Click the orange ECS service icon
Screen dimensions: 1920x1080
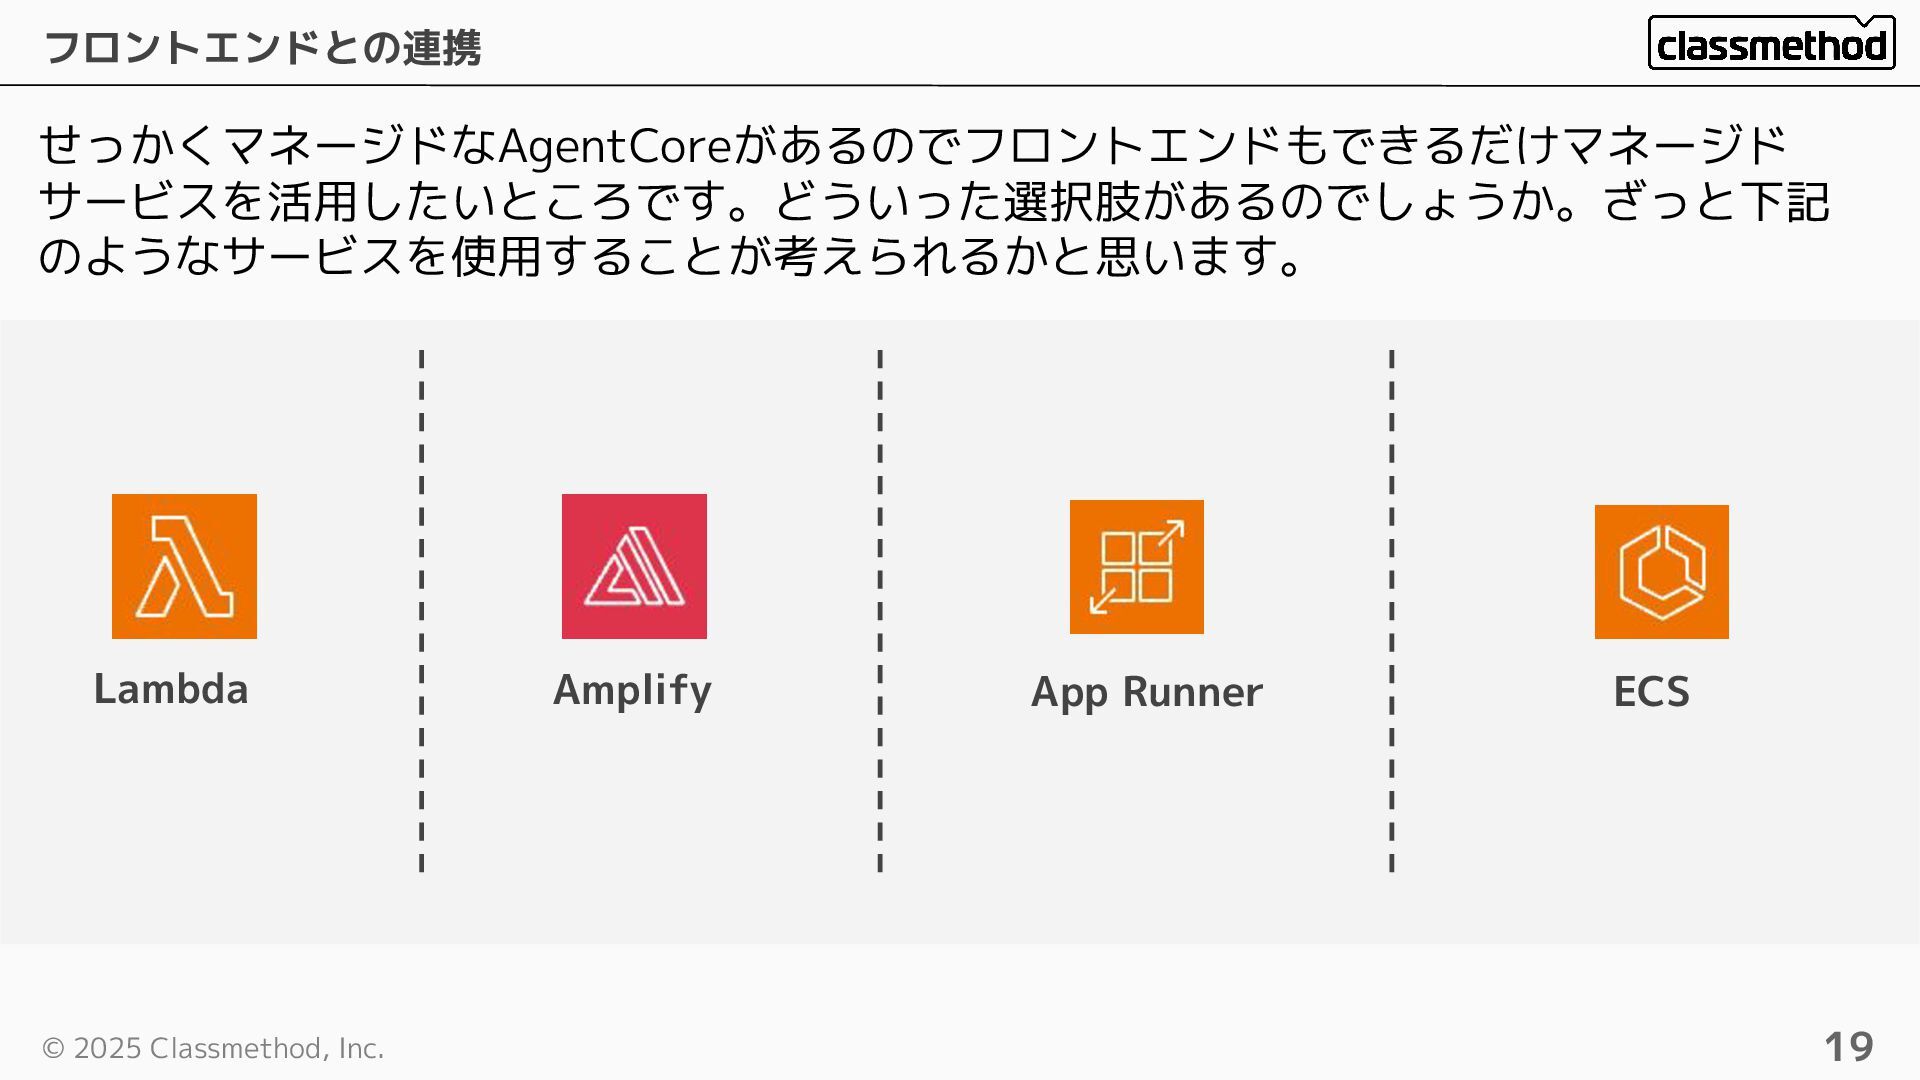tap(1662, 572)
